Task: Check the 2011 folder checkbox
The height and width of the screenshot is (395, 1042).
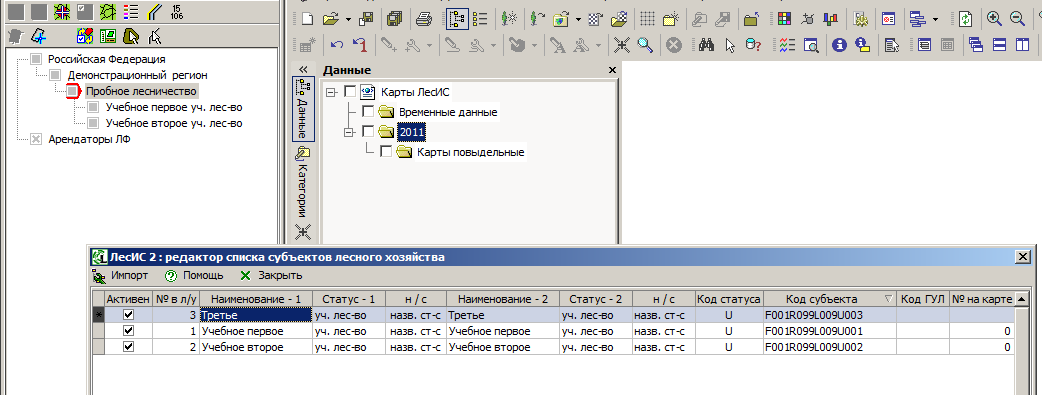Action: click(367, 132)
